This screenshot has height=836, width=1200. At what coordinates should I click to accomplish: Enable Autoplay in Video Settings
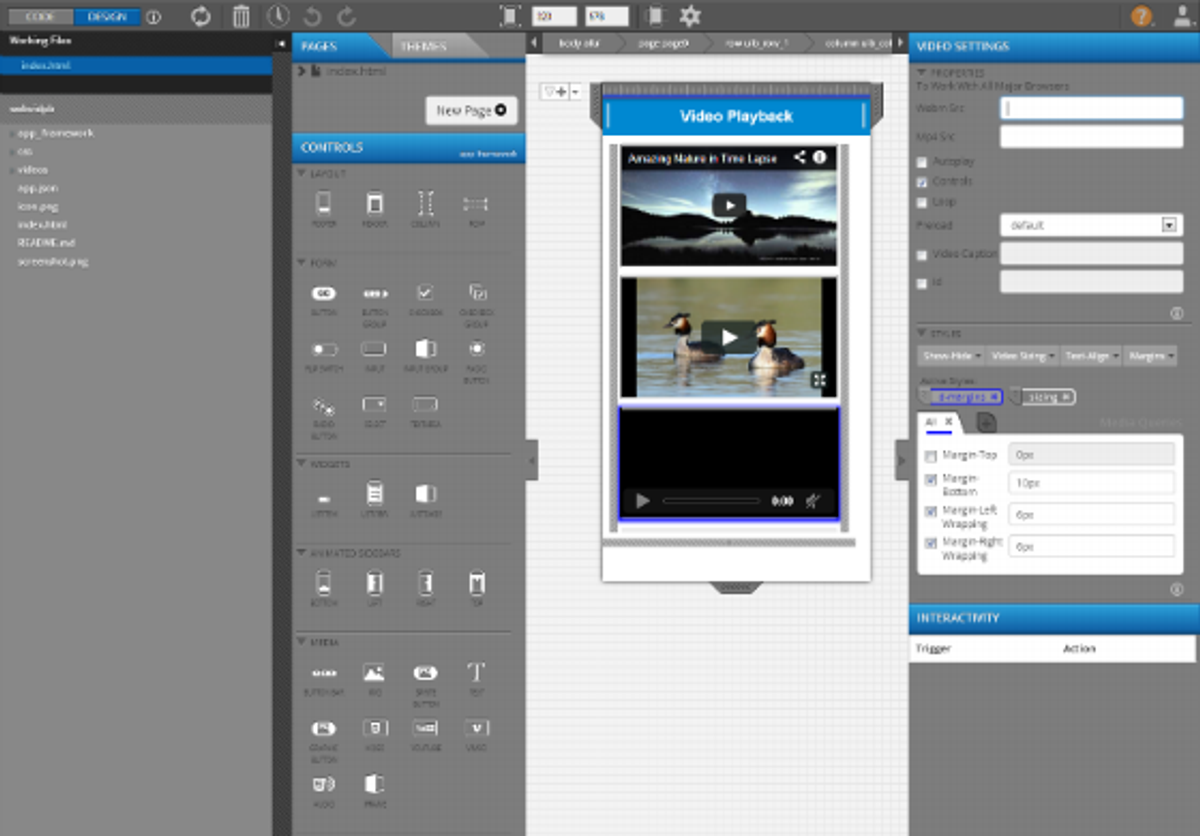click(921, 161)
